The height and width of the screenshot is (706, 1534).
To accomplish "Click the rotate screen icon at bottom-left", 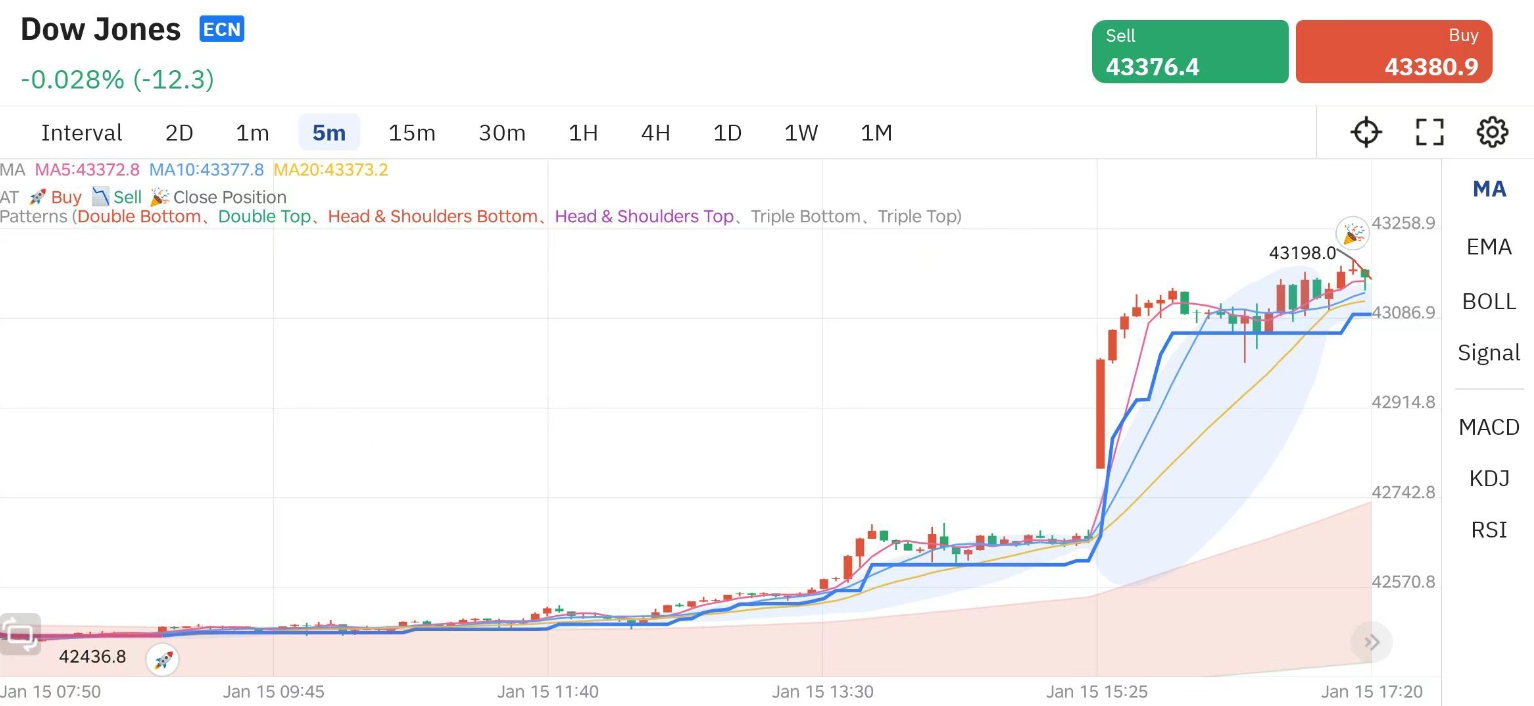I will tap(20, 633).
